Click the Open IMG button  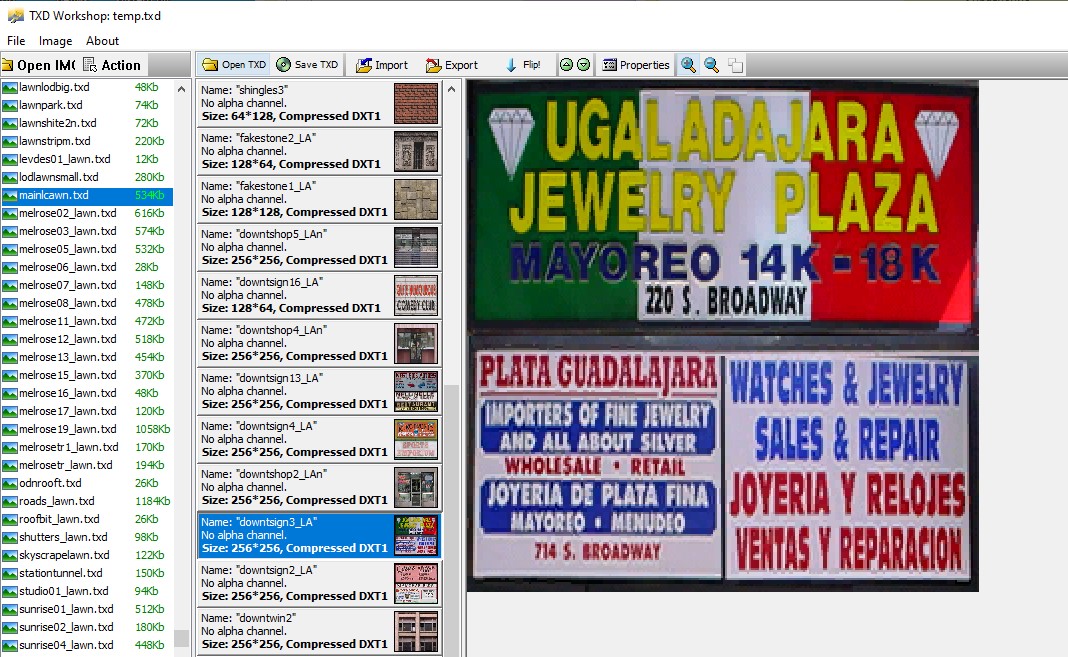pos(39,65)
